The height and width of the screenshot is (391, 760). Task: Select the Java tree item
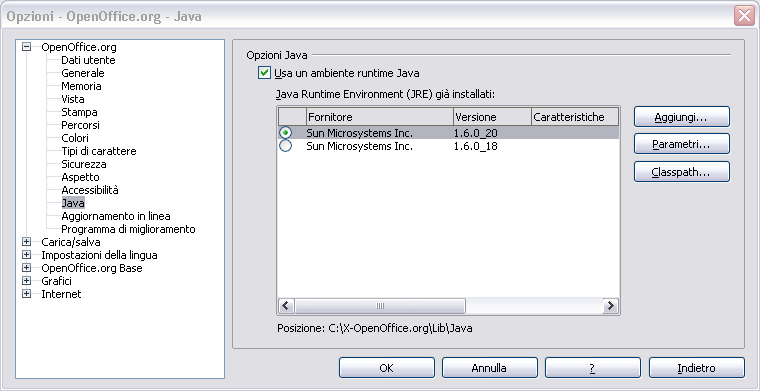[x=73, y=203]
